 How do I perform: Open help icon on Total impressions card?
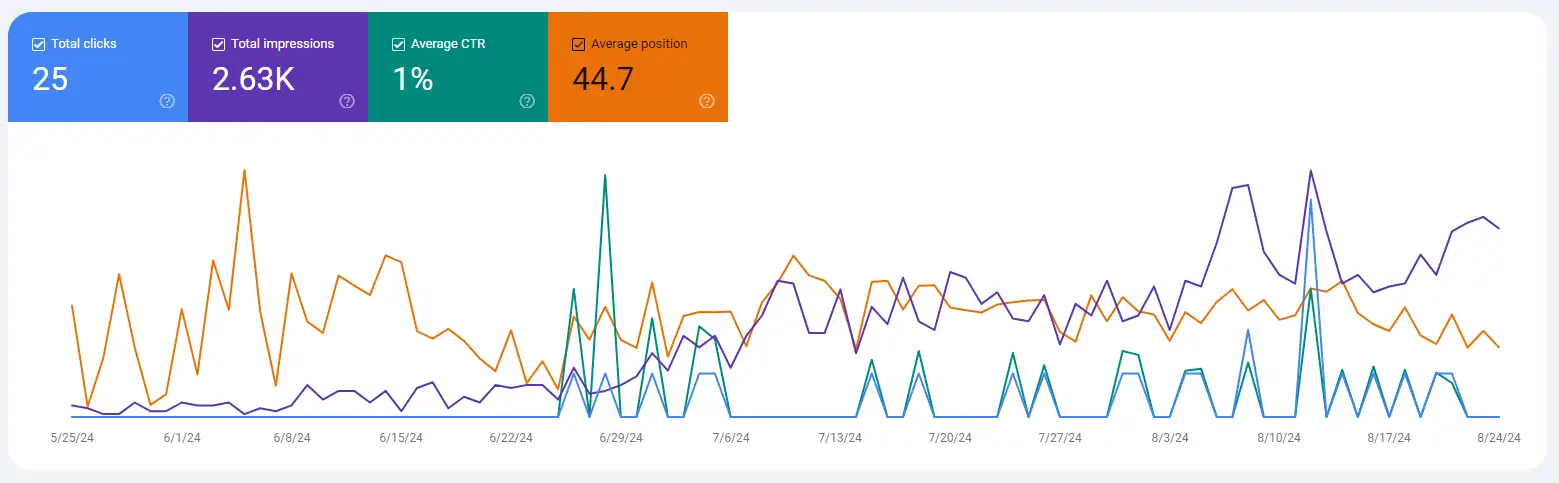point(347,101)
